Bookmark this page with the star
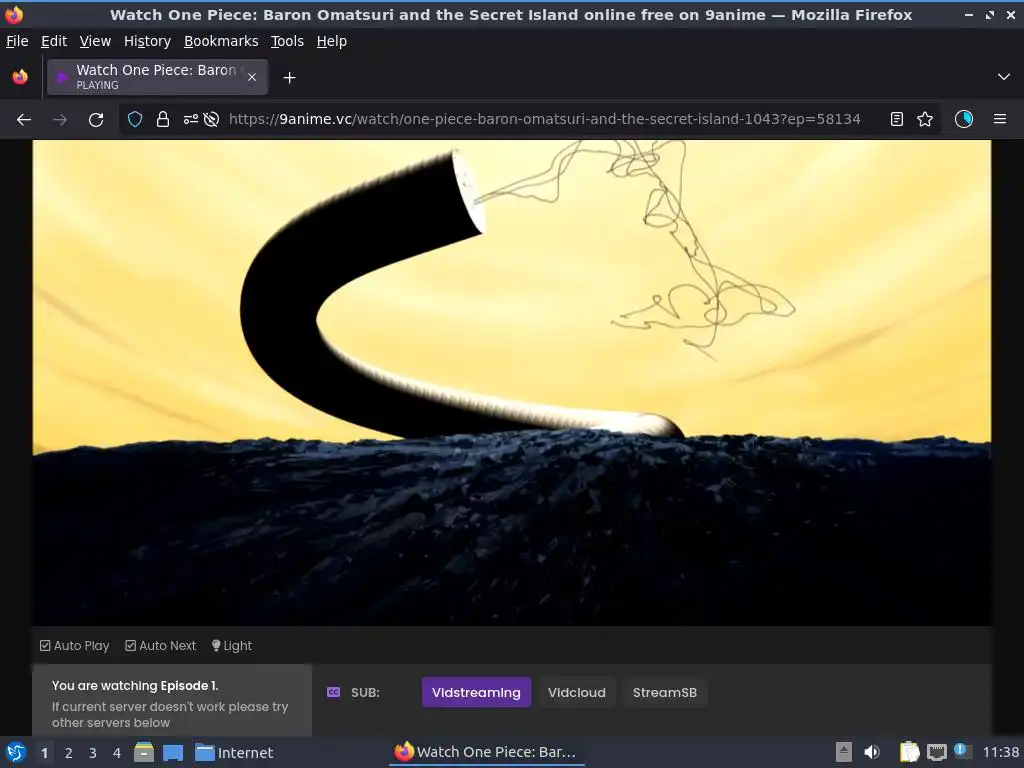 point(925,119)
